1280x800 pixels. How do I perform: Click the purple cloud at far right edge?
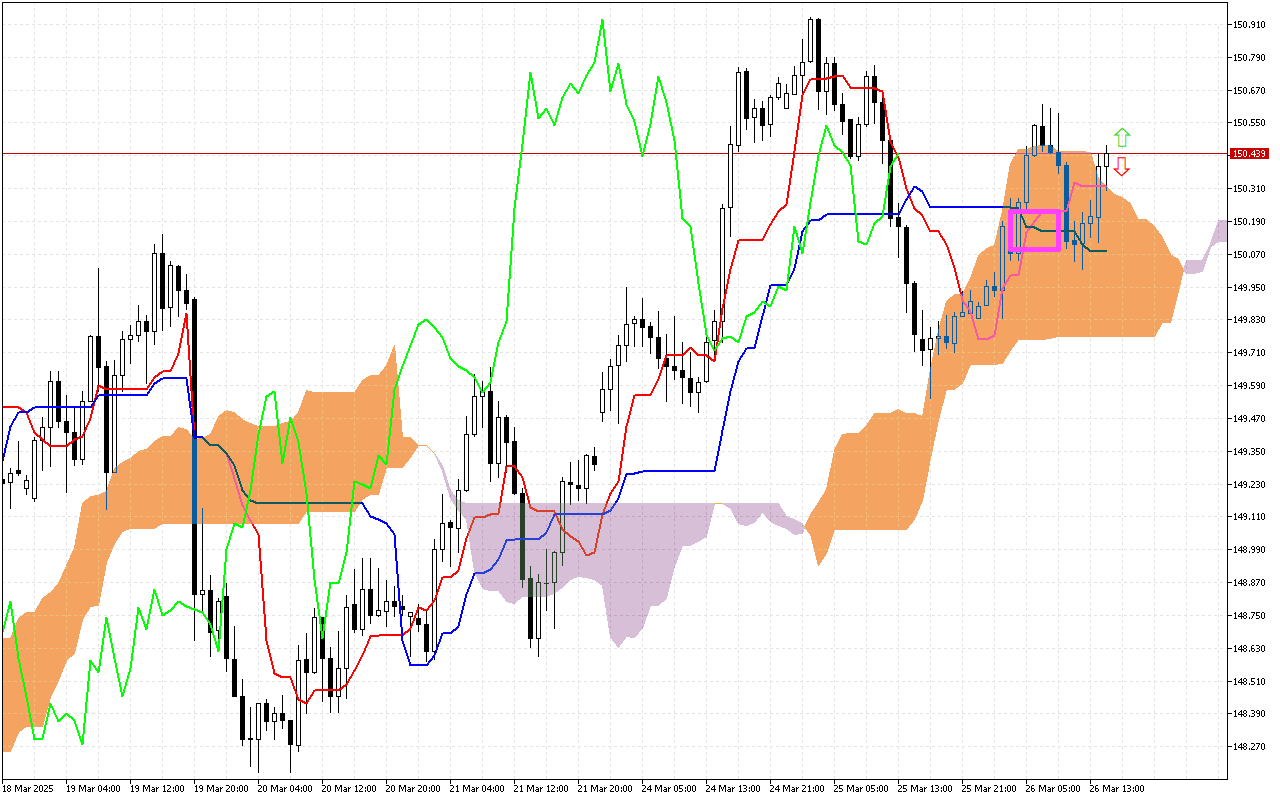(1218, 232)
